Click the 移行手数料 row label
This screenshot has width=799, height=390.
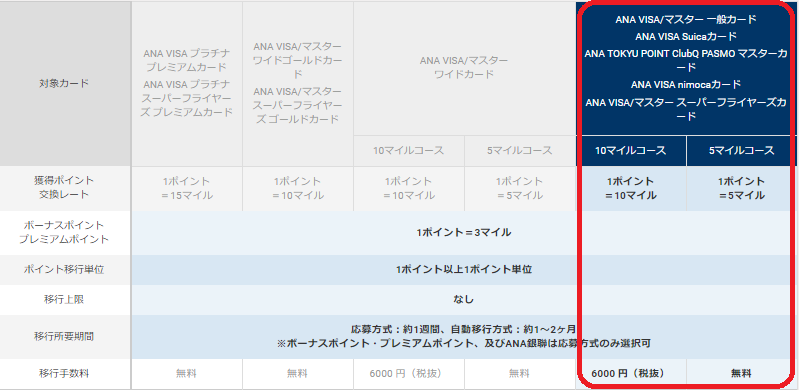(x=65, y=374)
